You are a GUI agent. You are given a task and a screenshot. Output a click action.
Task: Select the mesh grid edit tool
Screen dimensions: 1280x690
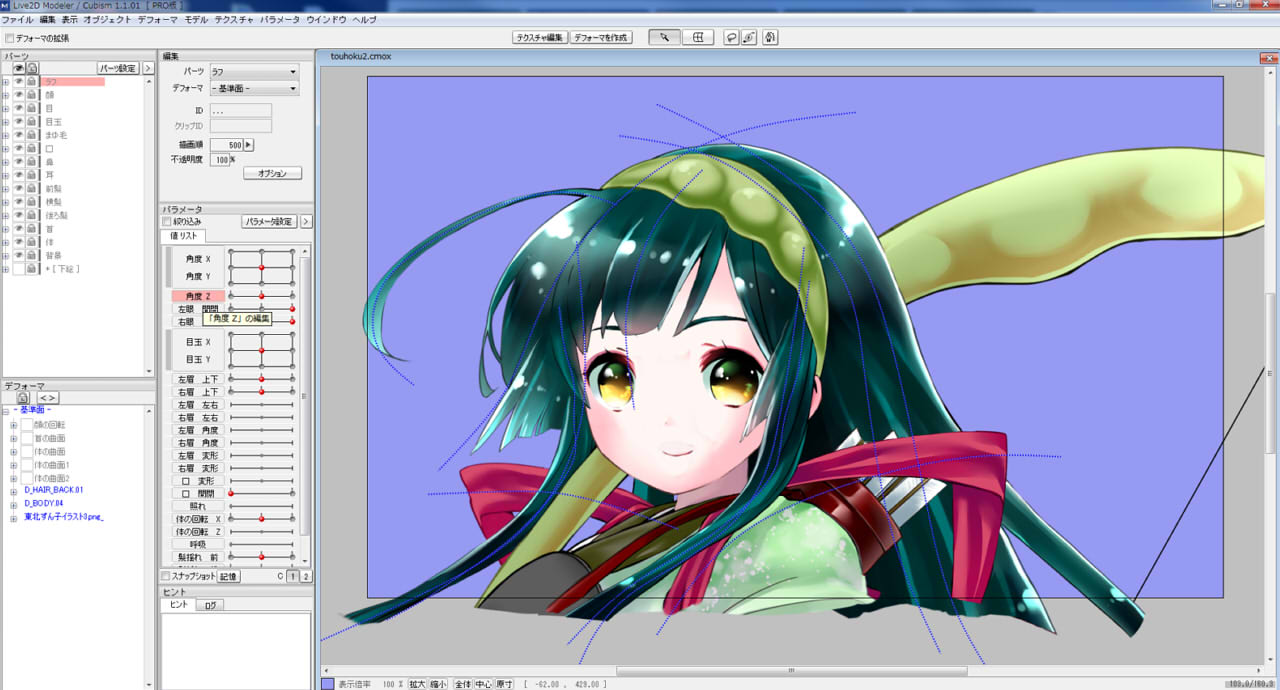point(698,37)
